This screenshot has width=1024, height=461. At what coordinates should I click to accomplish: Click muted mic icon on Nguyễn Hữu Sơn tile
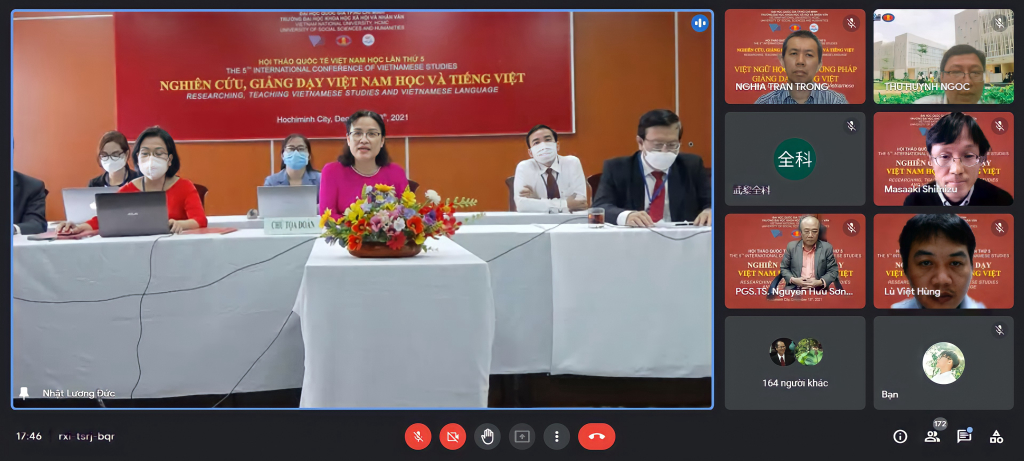click(851, 228)
